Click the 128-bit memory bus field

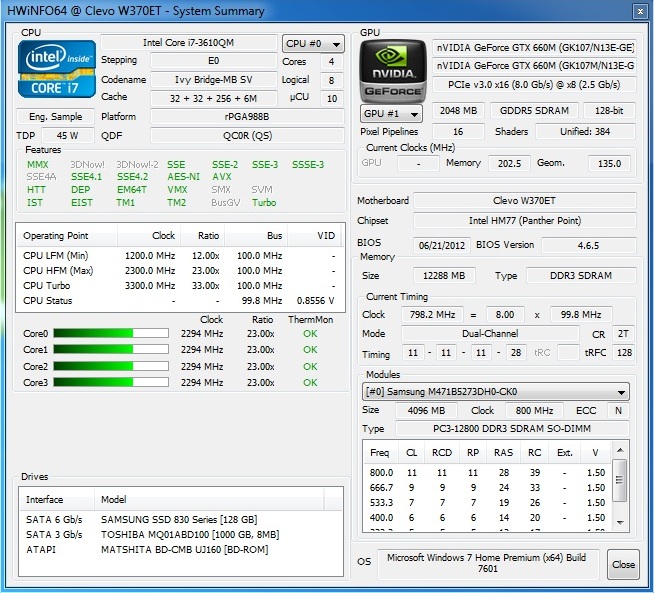point(609,111)
